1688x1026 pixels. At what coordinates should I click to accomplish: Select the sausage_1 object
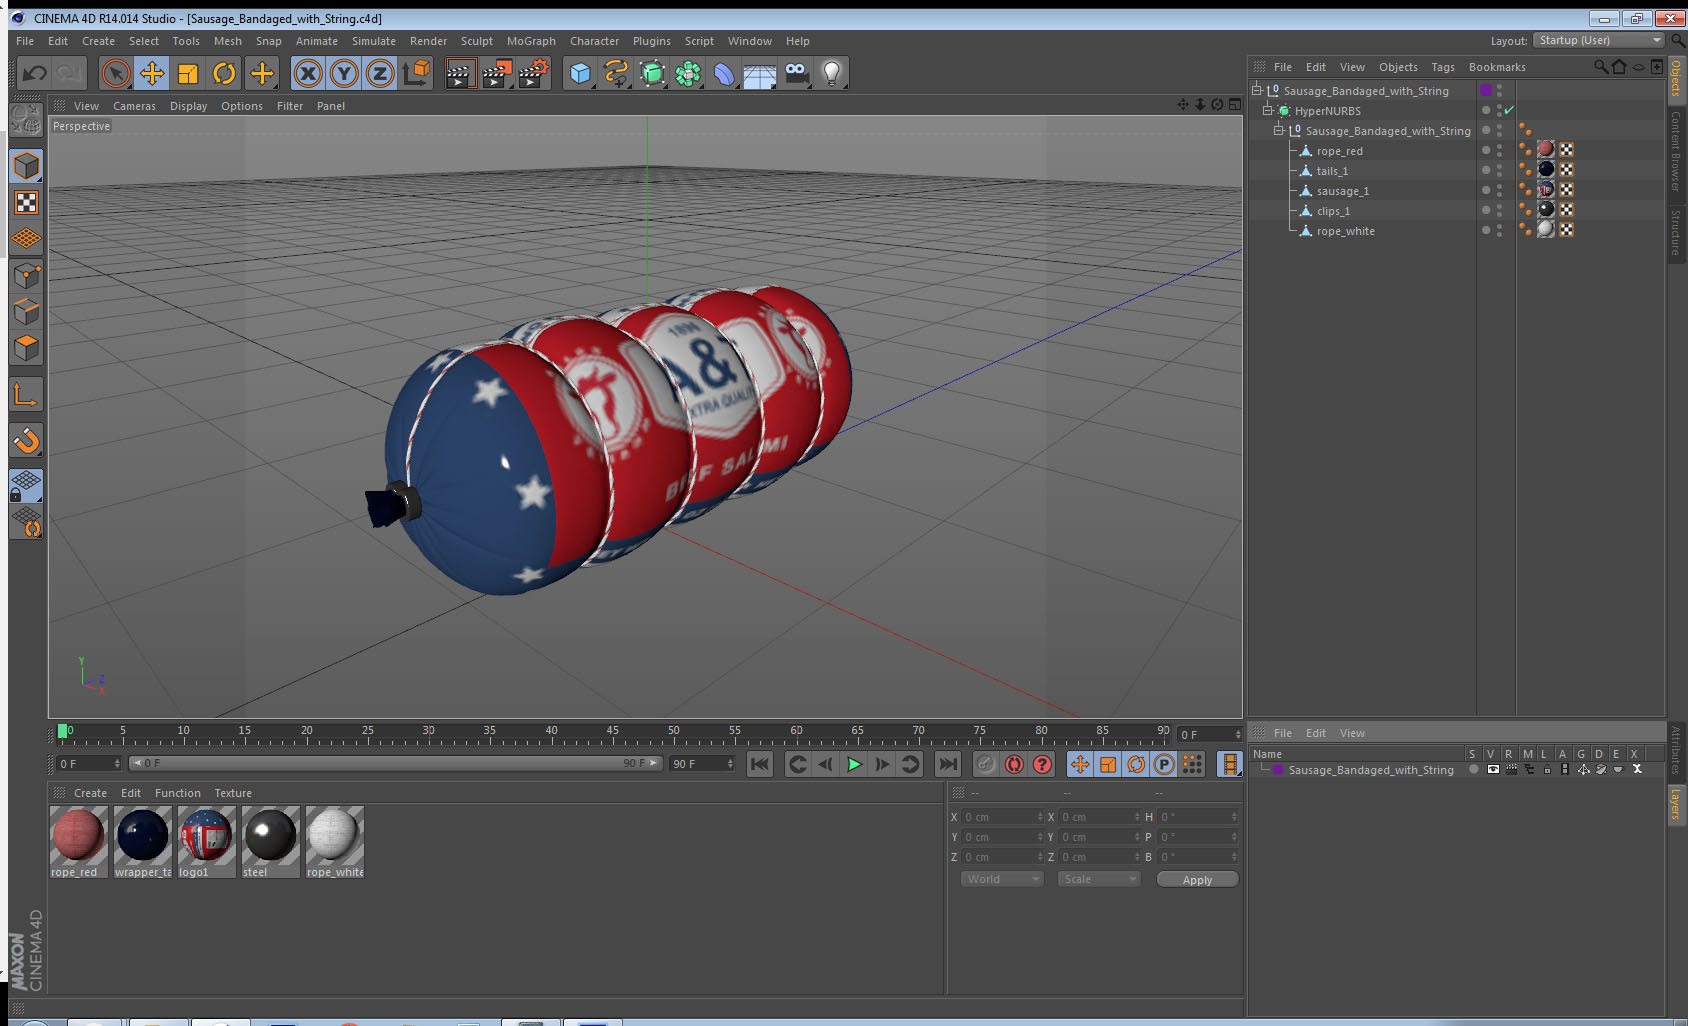tap(1342, 191)
